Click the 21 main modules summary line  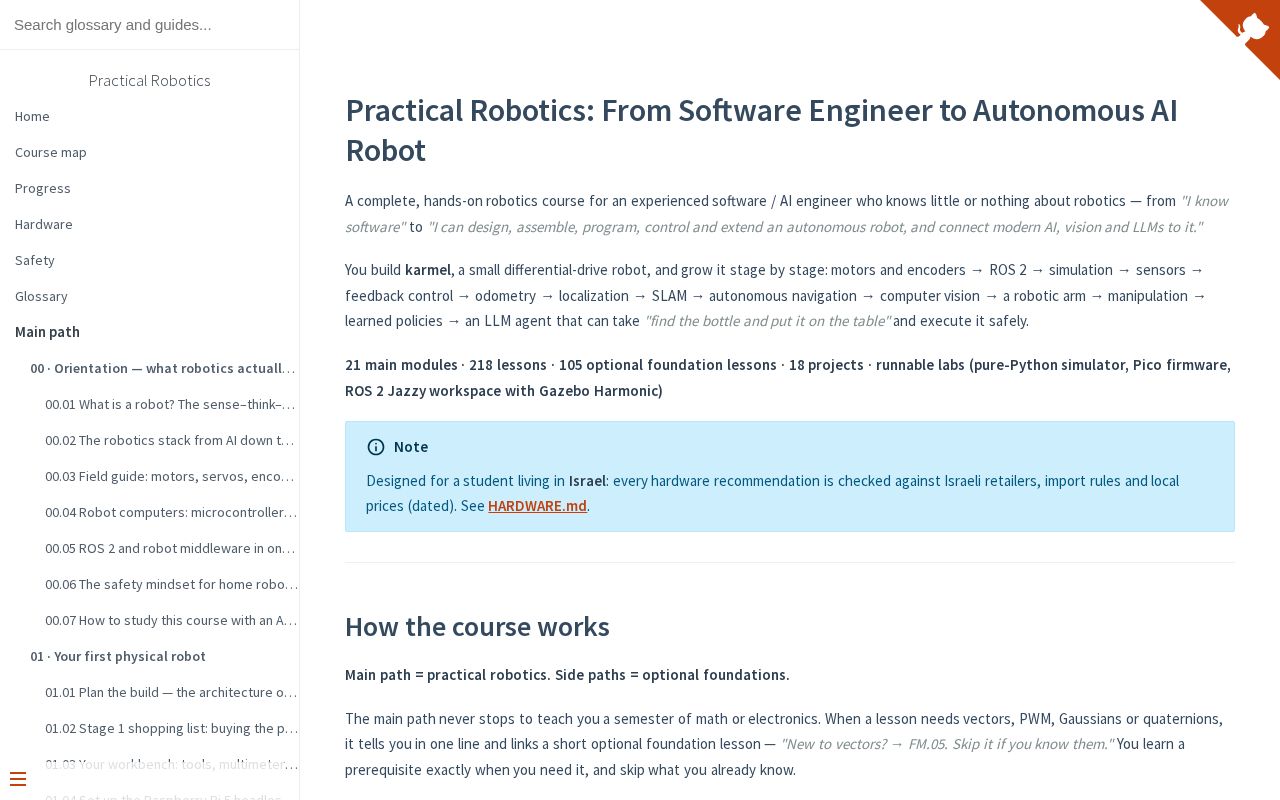coord(788,378)
